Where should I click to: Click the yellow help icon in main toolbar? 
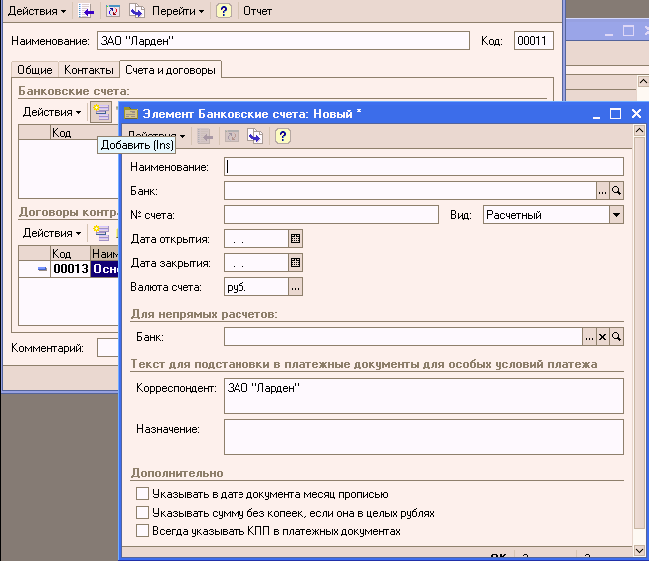click(224, 11)
